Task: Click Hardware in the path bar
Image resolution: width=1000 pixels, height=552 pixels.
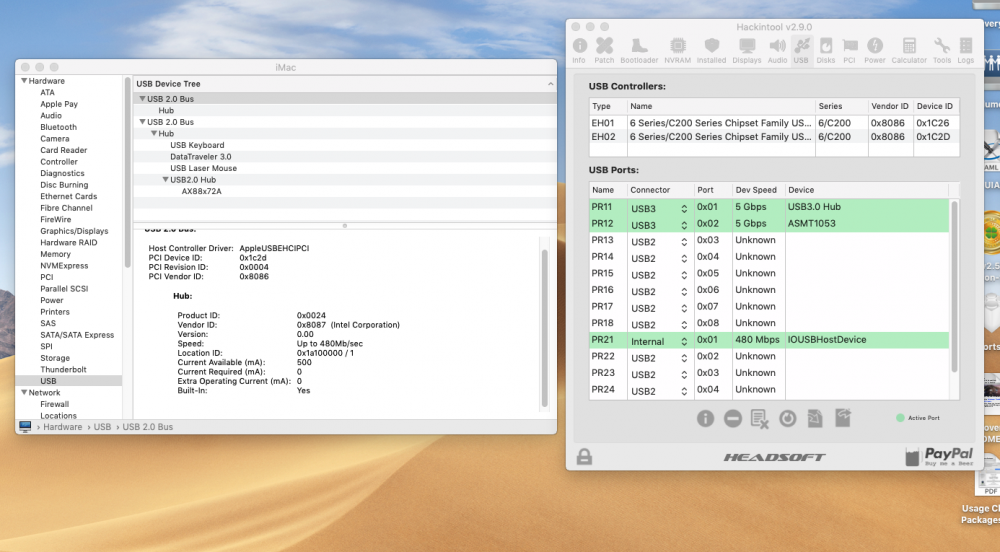Action: pos(62,426)
